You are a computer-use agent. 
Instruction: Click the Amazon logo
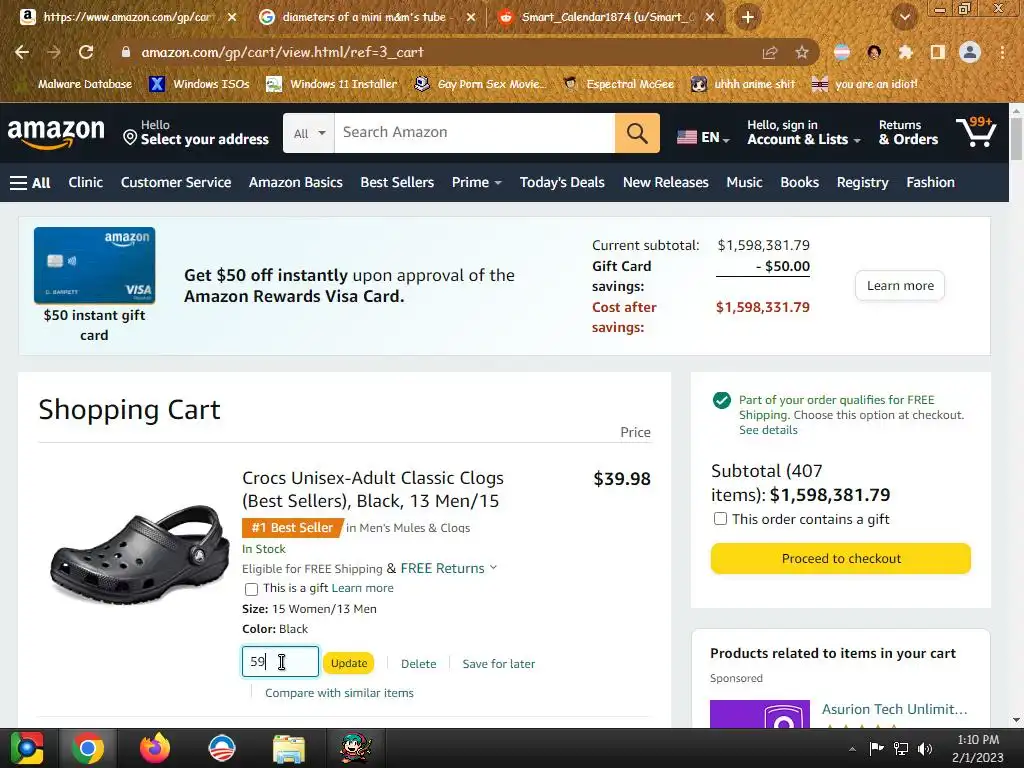(56, 133)
